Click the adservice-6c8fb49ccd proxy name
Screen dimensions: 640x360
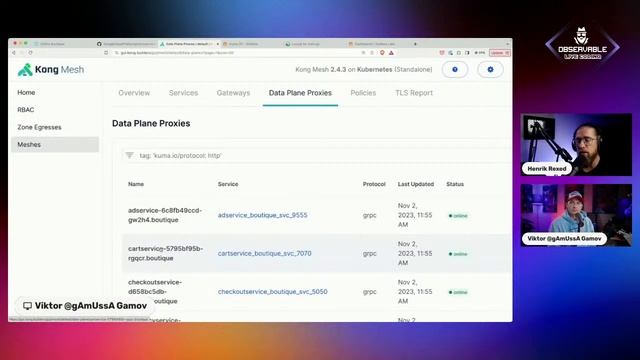pyautogui.click(x=165, y=215)
